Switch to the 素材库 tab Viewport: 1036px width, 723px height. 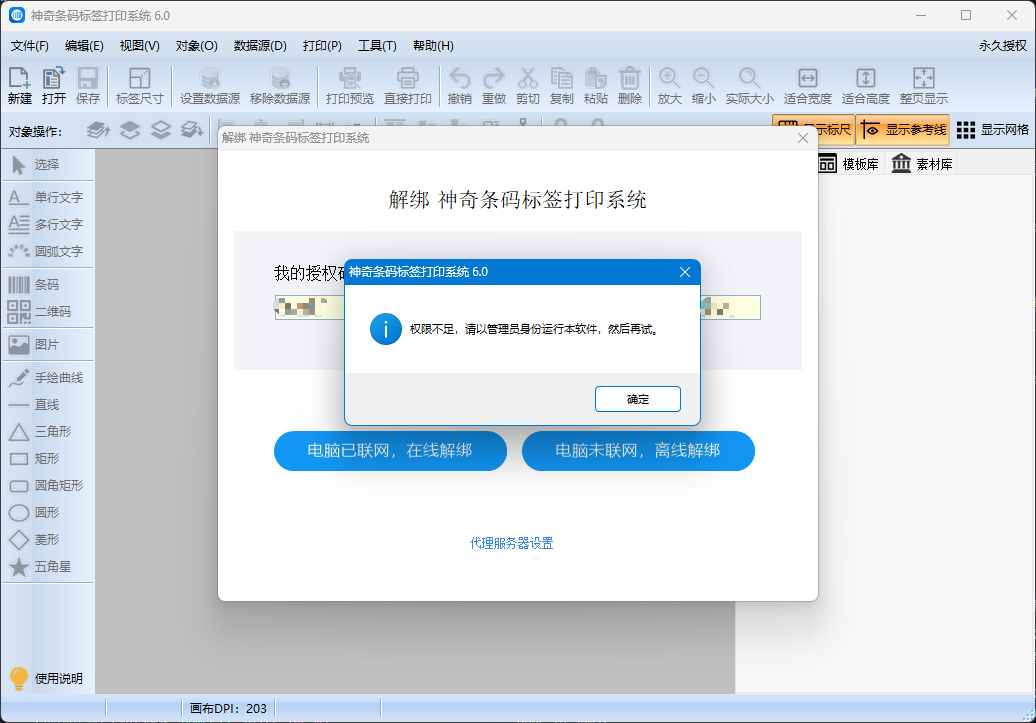tap(922, 164)
